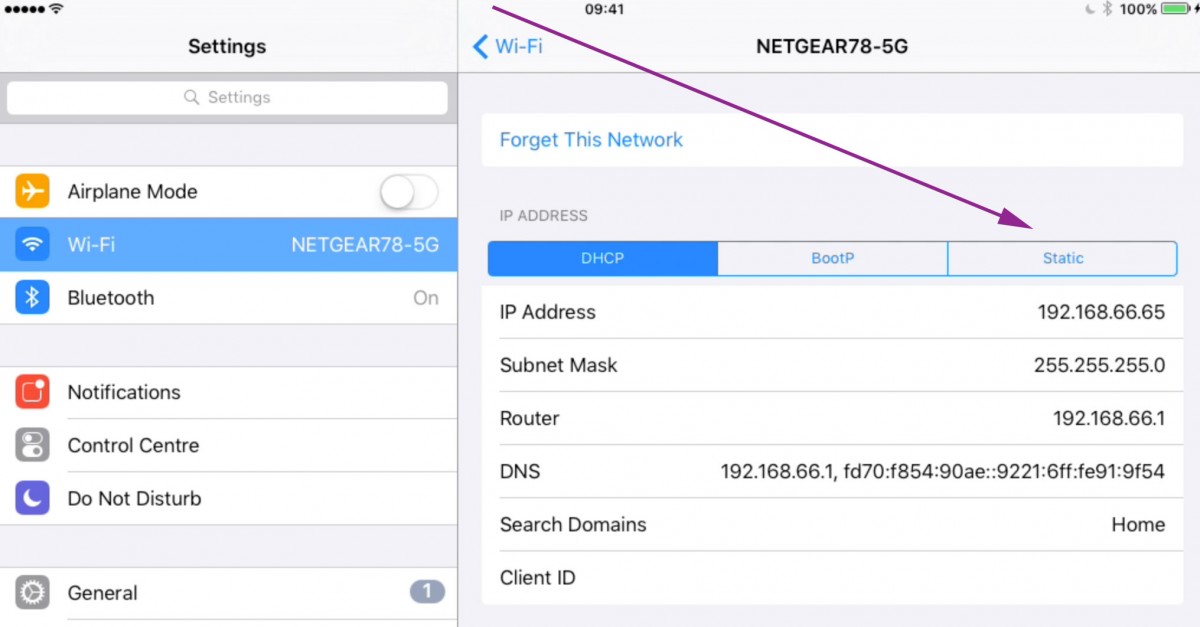
Task: Open General via the gear icon
Action: pos(32,593)
